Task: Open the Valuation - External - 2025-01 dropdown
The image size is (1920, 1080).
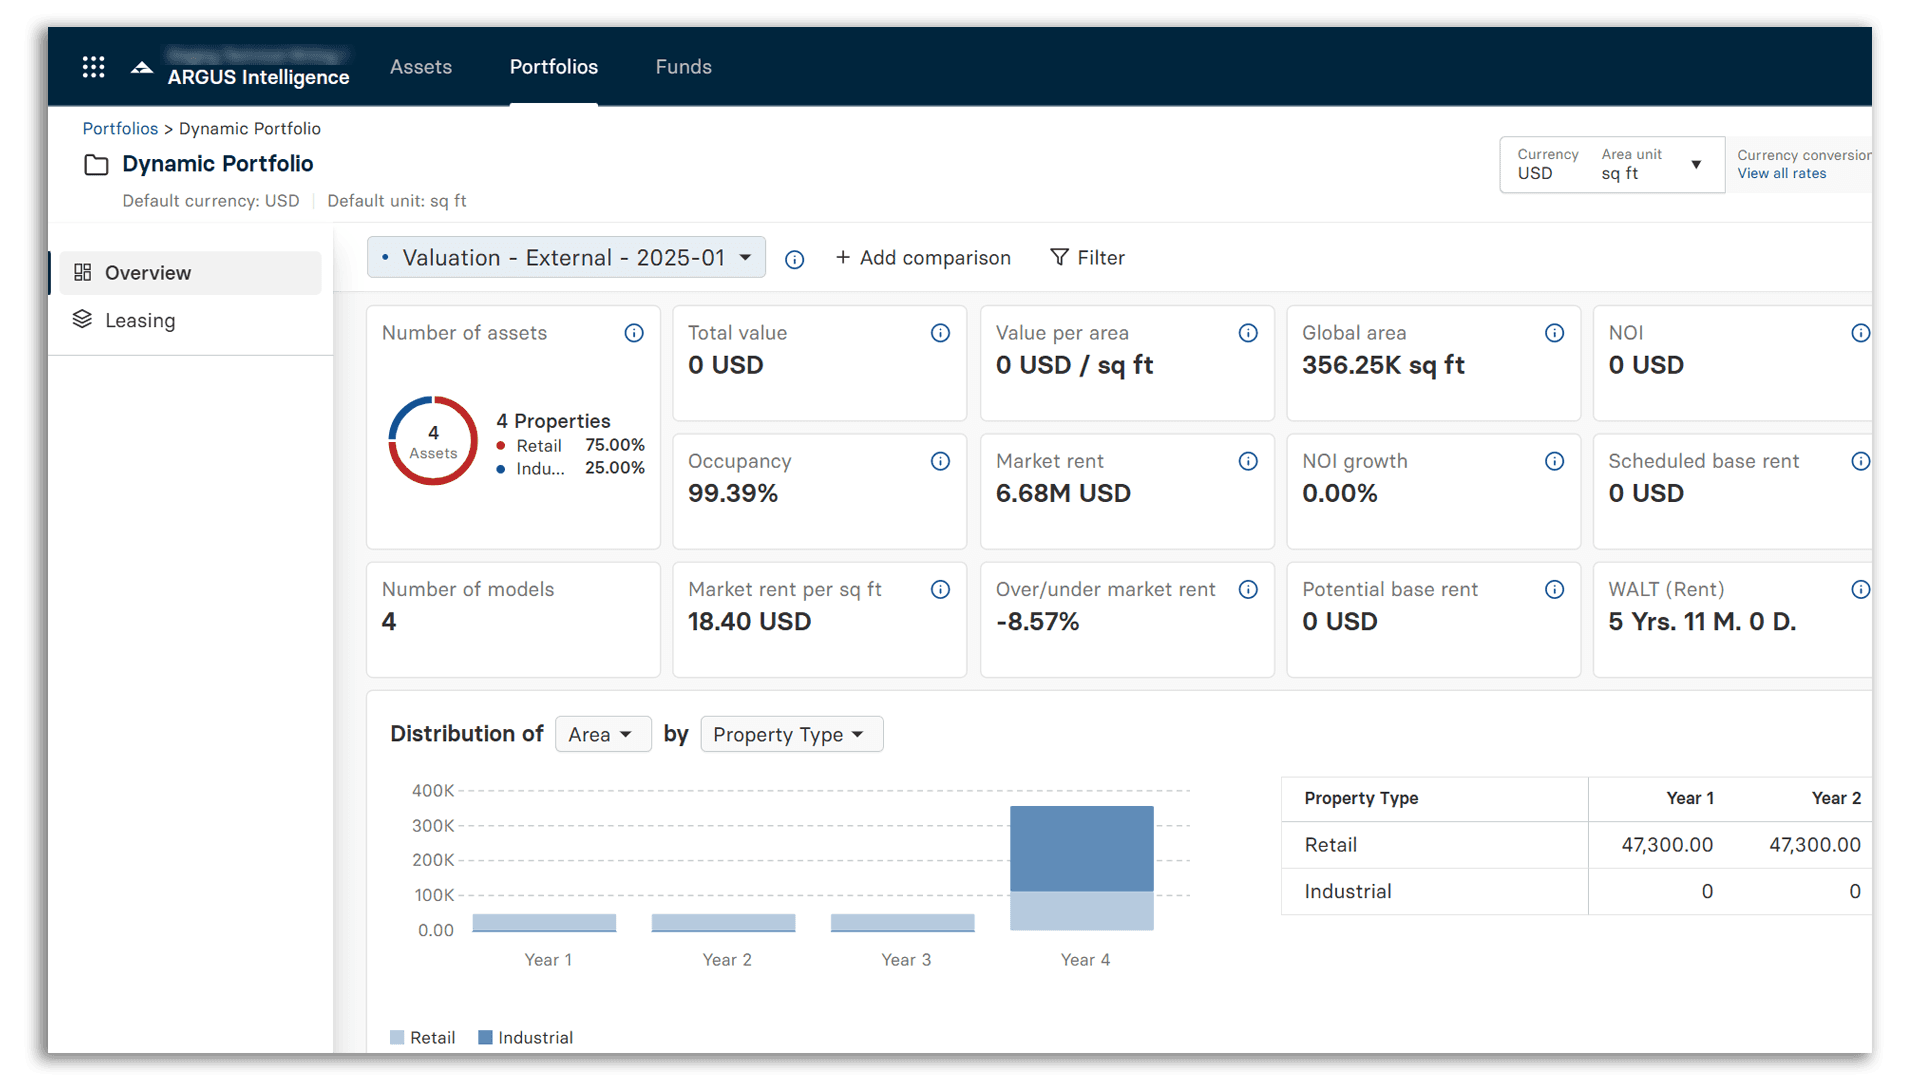Action: click(565, 257)
